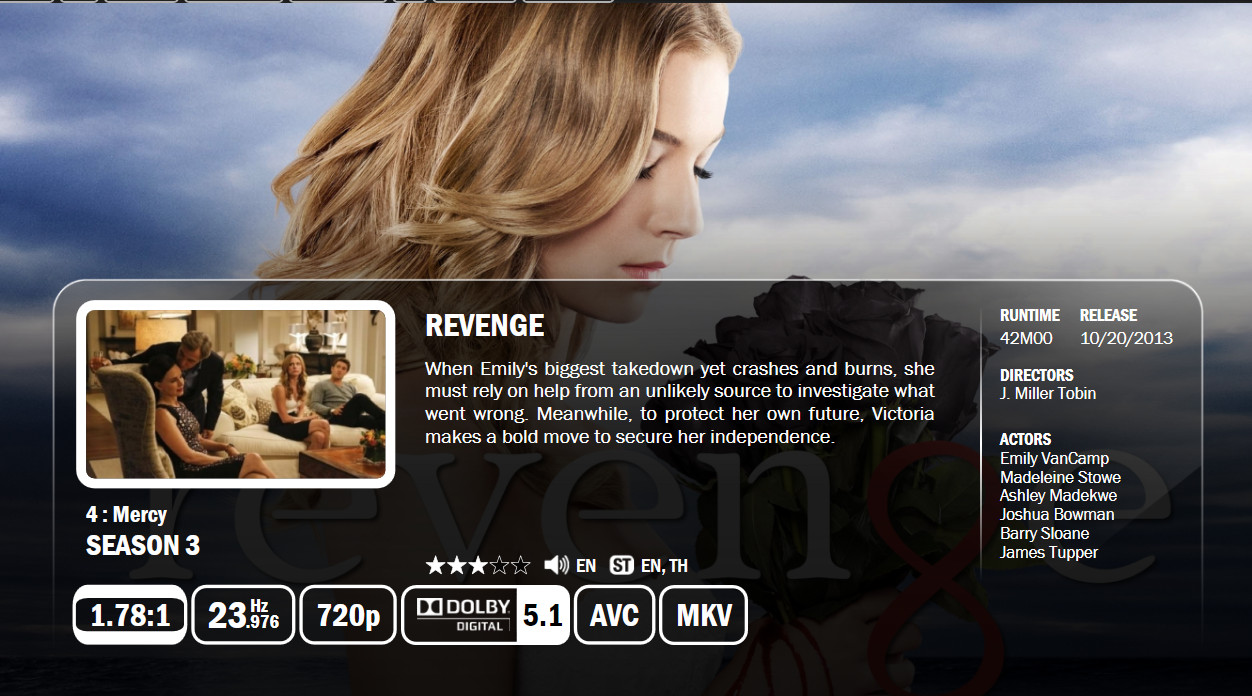Click the episode title 4 : Mercy
Viewport: 1252px width, 696px height.
pos(126,515)
